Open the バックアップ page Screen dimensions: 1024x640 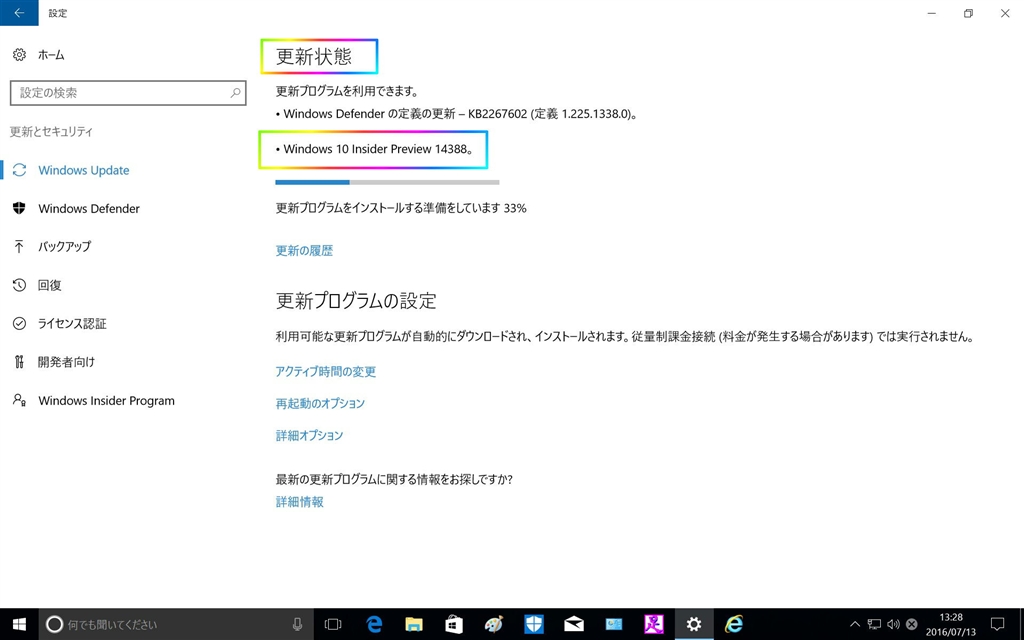[x=64, y=246]
